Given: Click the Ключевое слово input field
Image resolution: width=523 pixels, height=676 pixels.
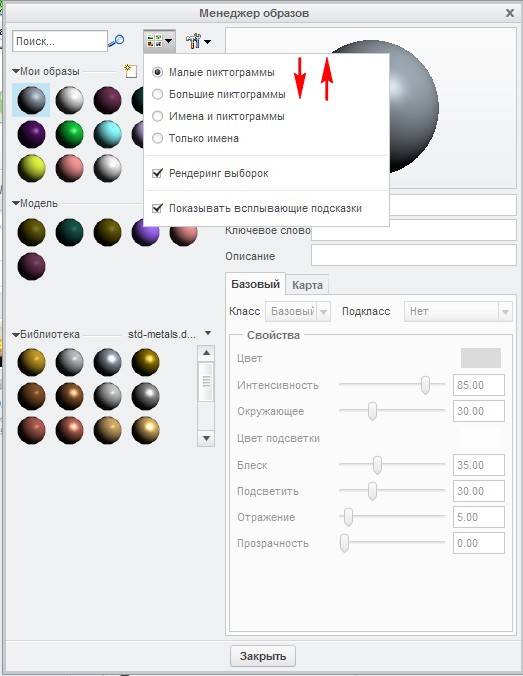Looking at the screenshot, I should [414, 230].
